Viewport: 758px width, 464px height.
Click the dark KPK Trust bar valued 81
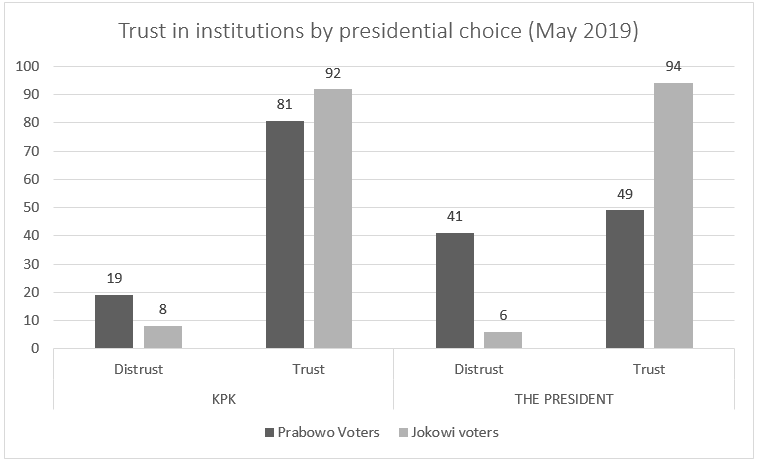coord(285,235)
